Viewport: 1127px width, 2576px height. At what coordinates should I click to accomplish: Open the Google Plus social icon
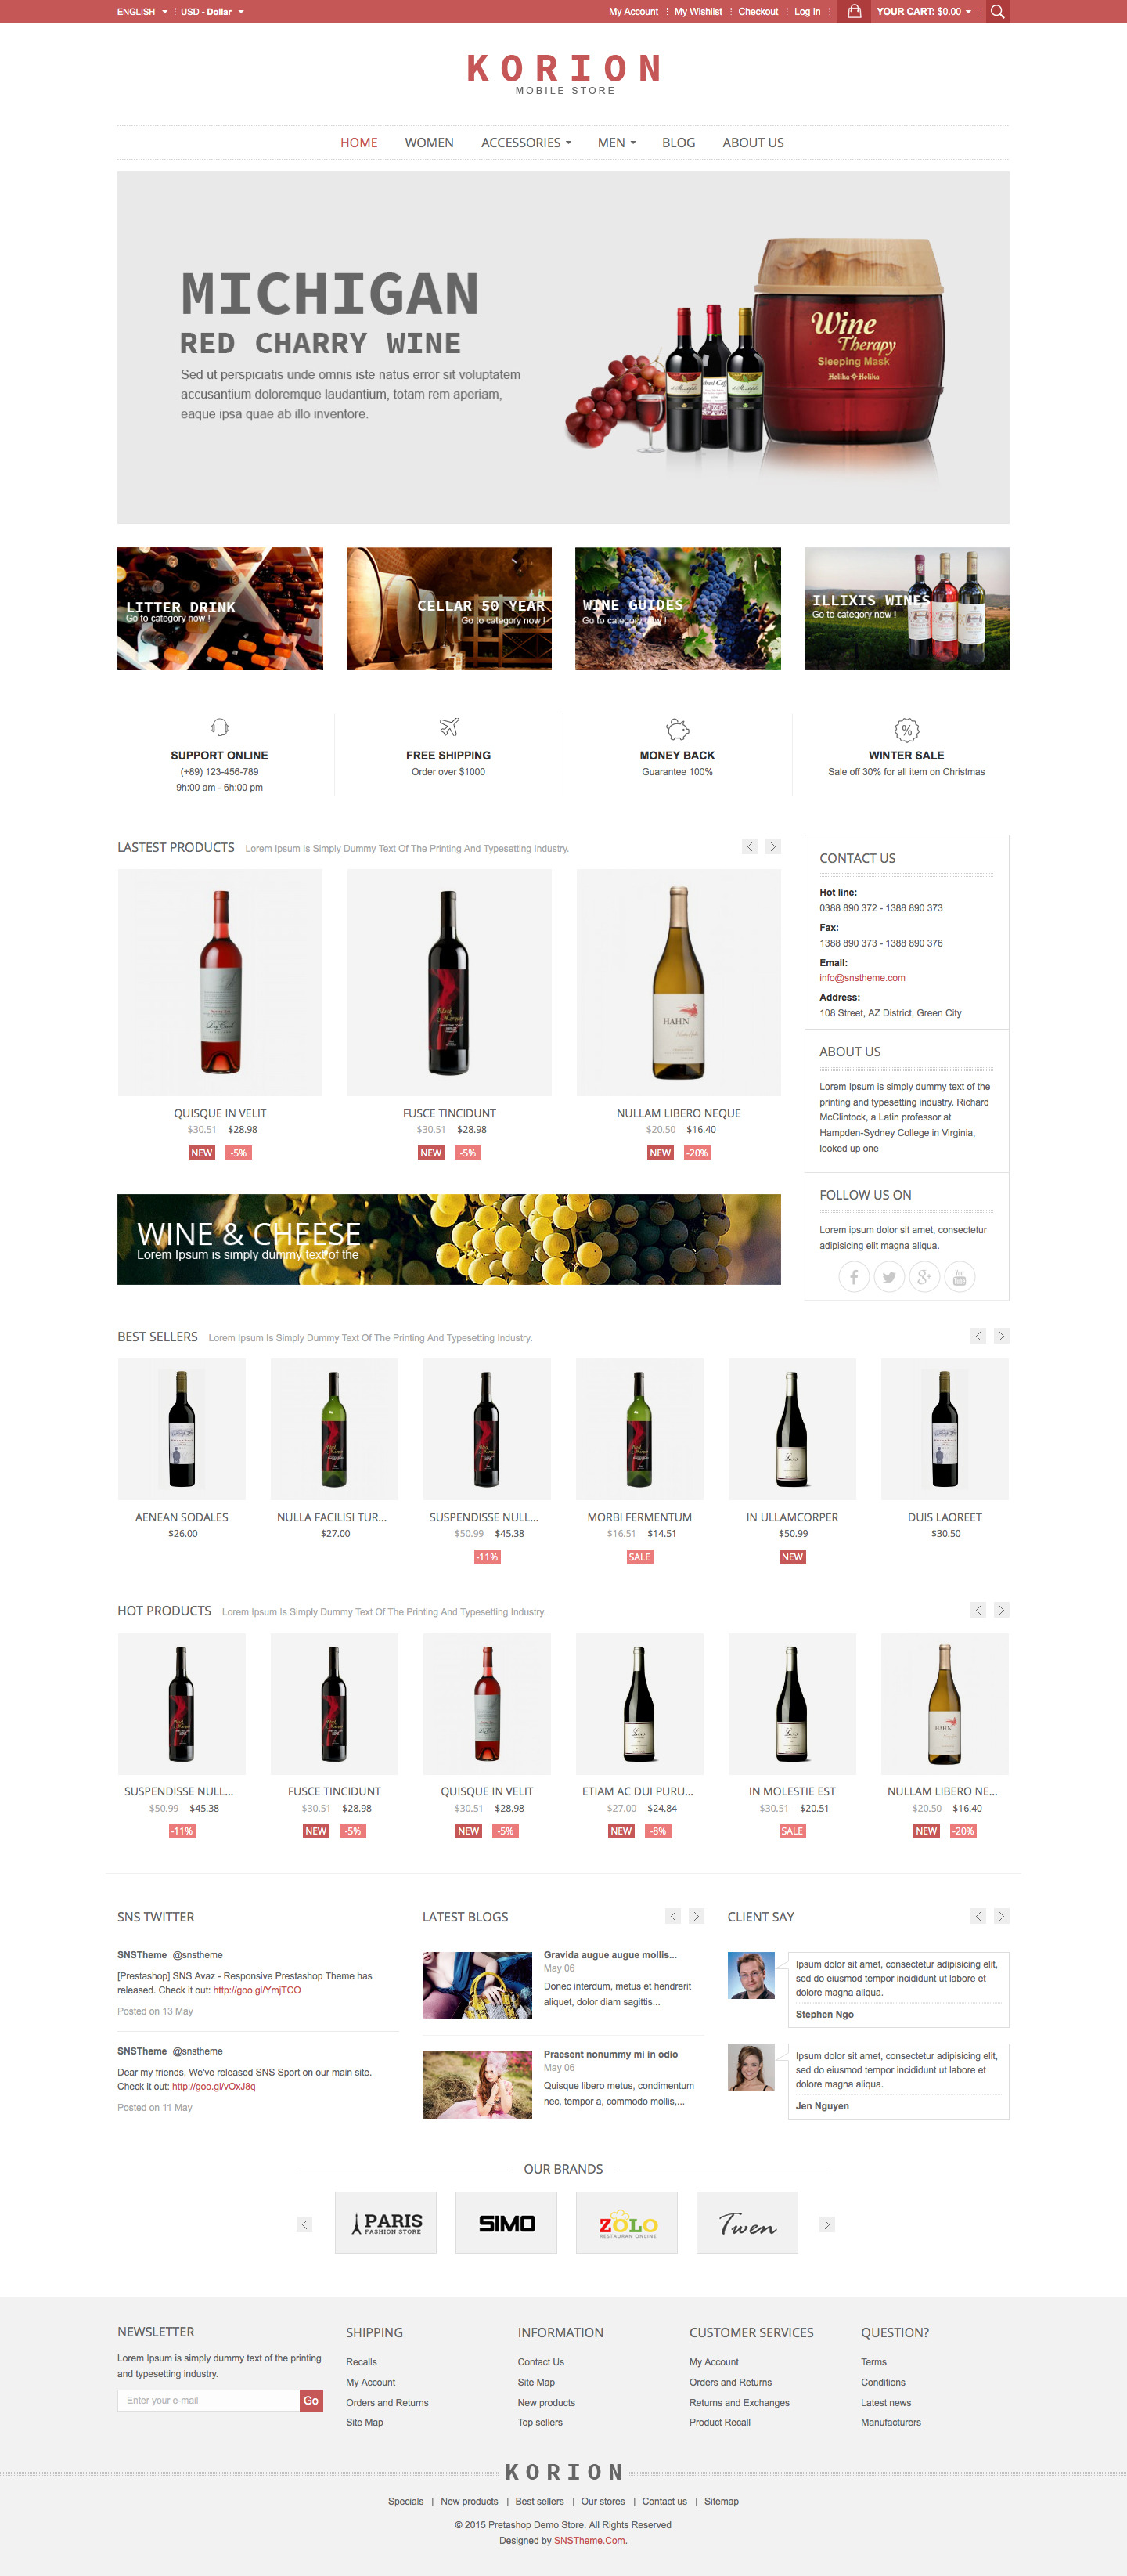pyautogui.click(x=924, y=1276)
